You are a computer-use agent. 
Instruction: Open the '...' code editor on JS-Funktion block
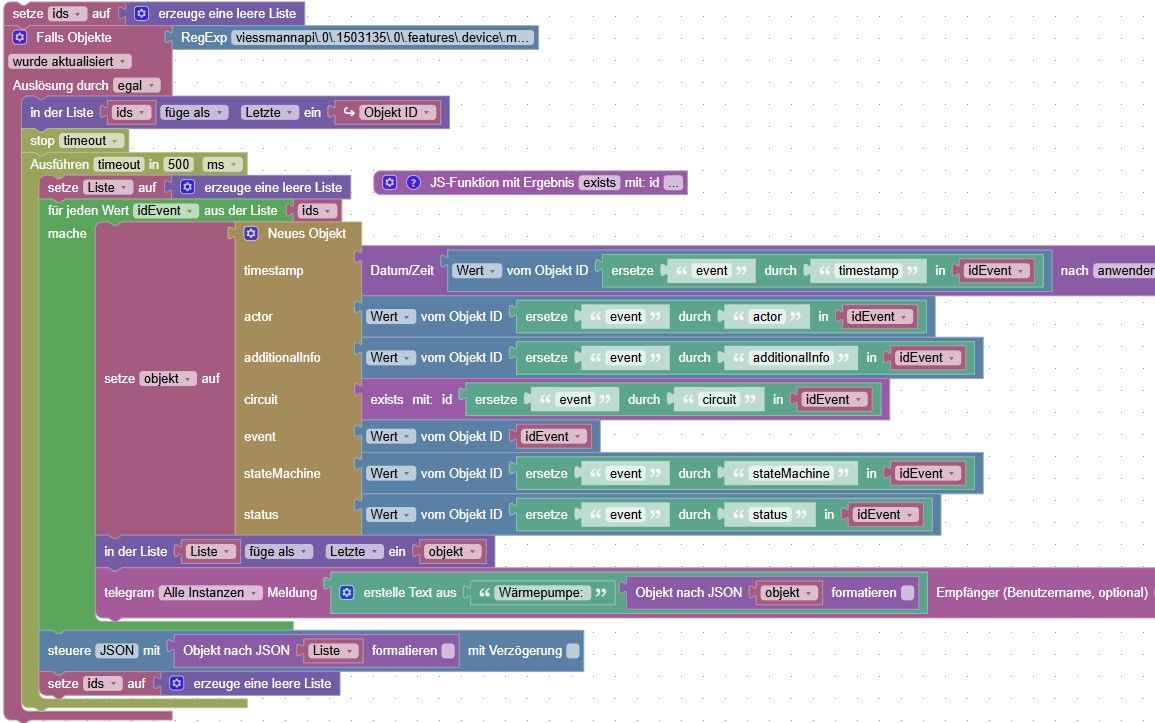[673, 183]
